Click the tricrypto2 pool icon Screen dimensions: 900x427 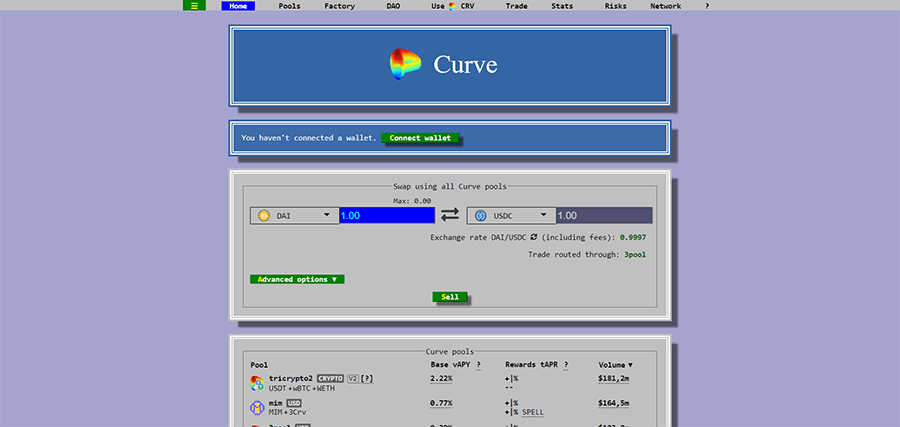257,383
